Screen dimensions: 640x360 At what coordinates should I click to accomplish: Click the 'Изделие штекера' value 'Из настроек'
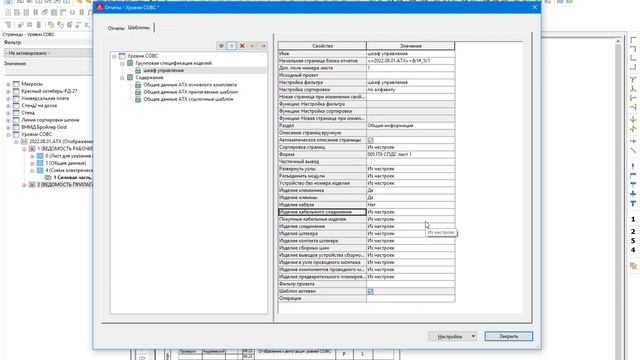tap(411, 234)
